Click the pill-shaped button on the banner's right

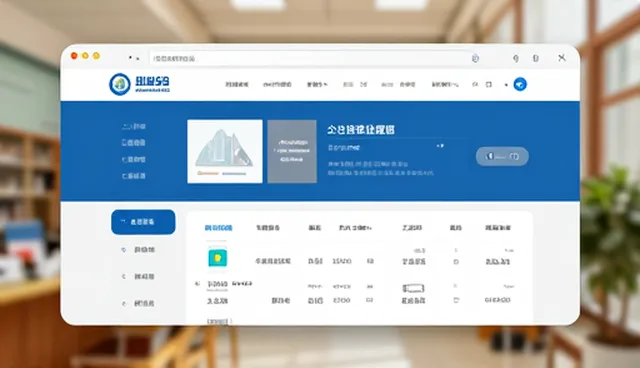(x=502, y=156)
